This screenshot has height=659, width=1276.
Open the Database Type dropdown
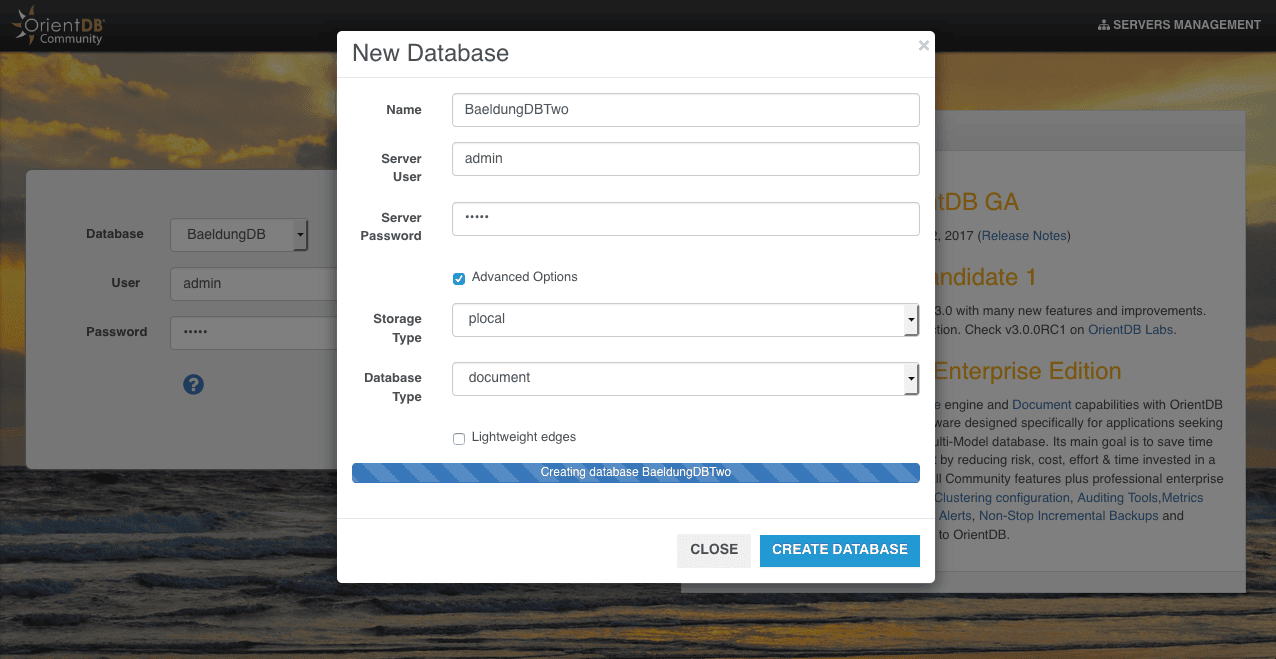(x=685, y=379)
